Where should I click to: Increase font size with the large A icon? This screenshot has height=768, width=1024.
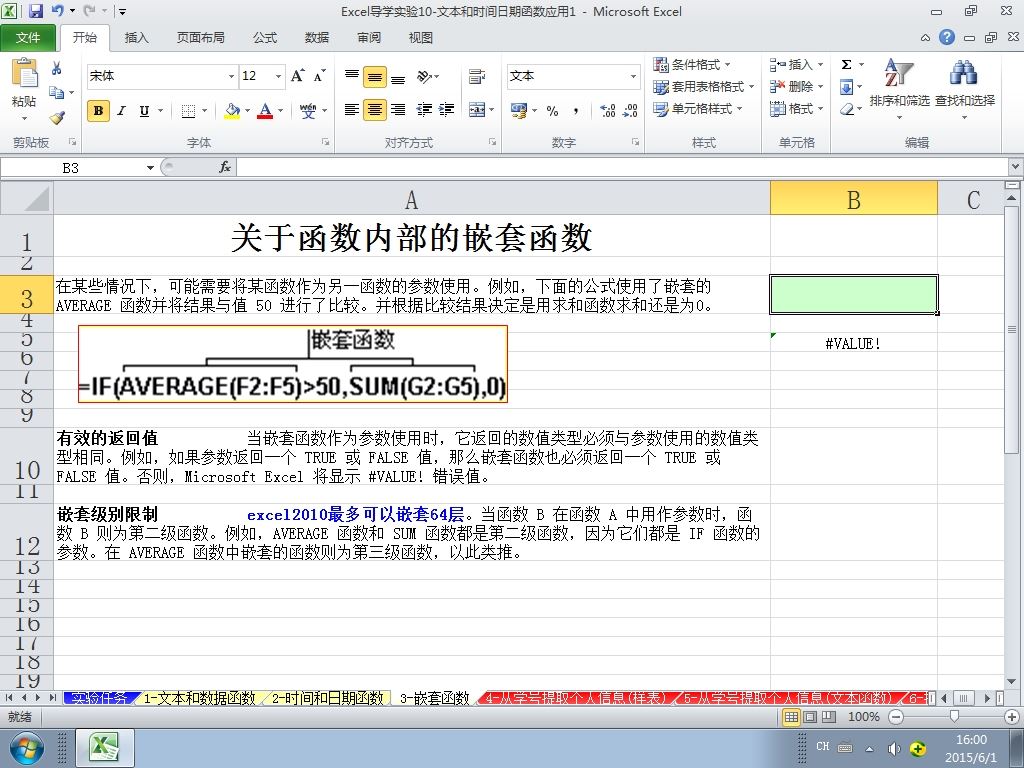(x=298, y=76)
